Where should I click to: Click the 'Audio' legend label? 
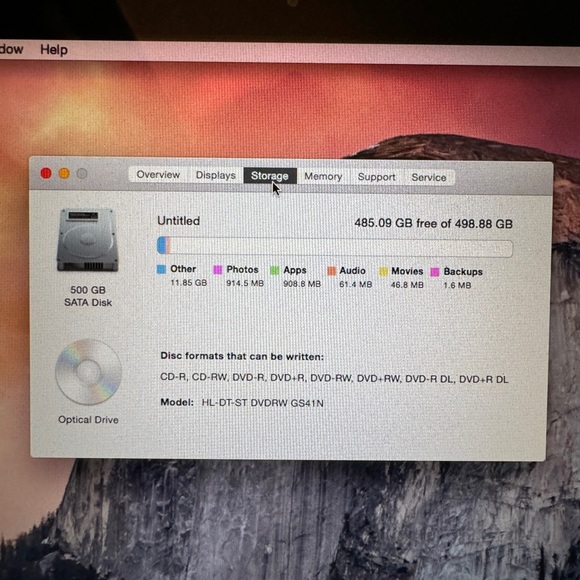[x=353, y=271]
